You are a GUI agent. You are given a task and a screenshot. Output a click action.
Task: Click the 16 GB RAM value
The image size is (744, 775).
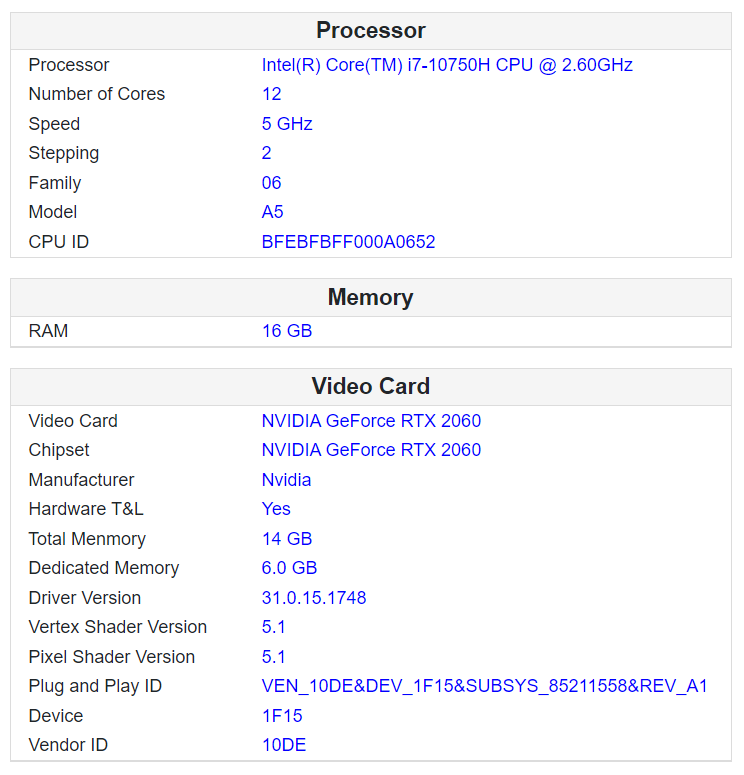click(x=287, y=331)
